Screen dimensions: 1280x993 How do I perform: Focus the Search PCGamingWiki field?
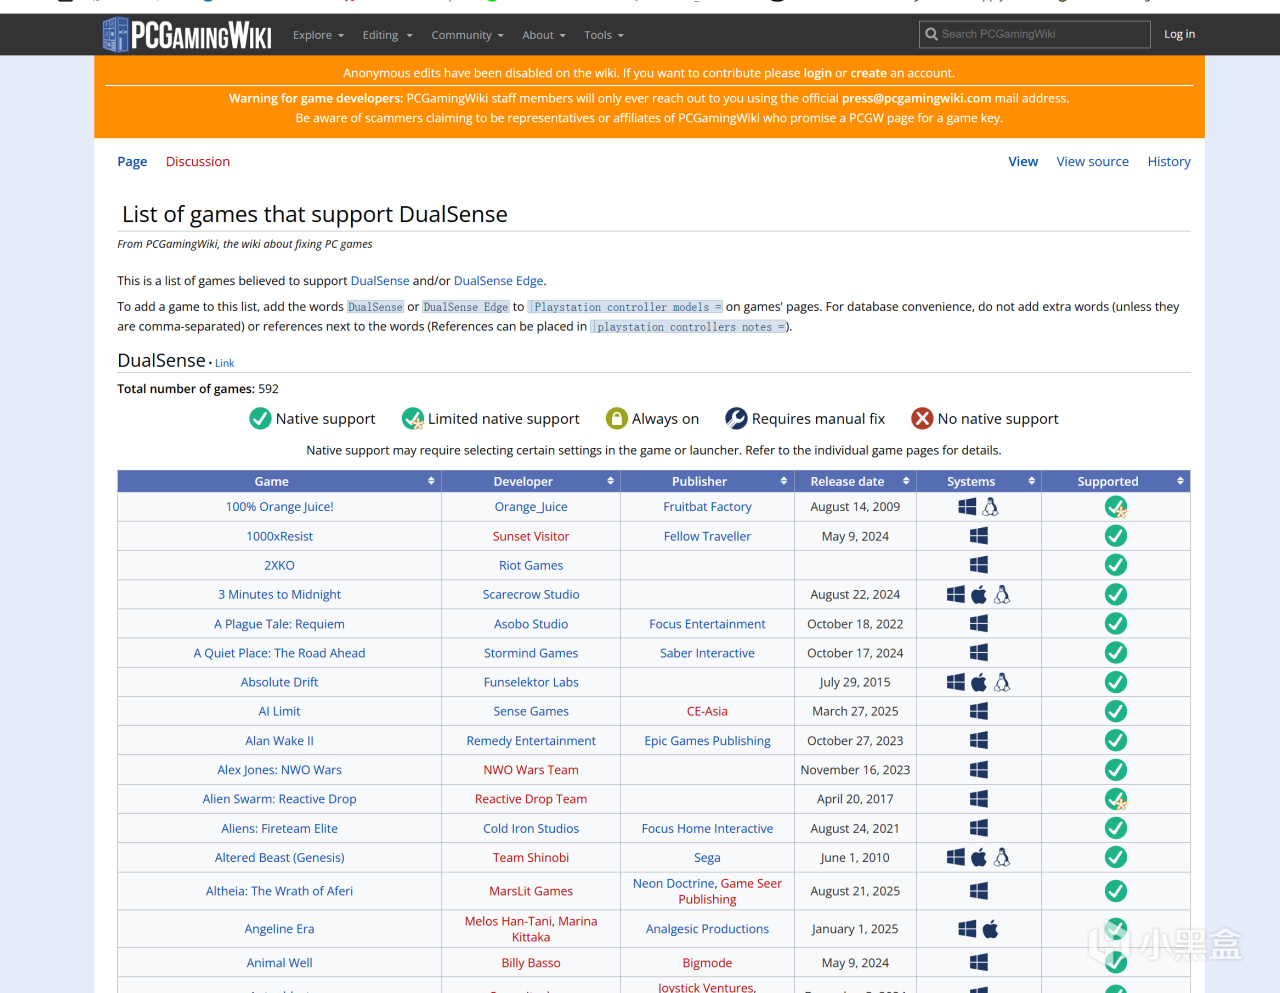point(1035,34)
